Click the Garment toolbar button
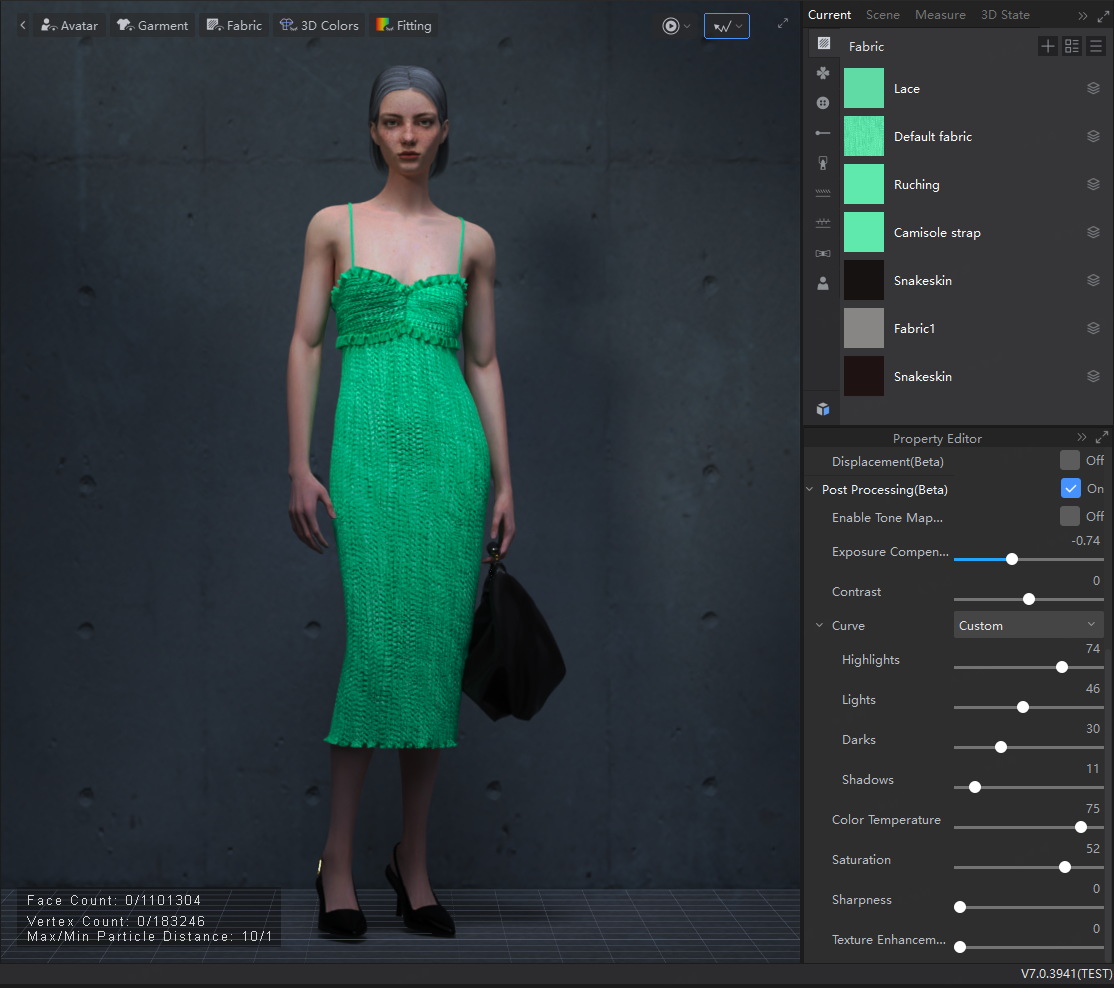This screenshot has height=988, width=1114. 152,26
